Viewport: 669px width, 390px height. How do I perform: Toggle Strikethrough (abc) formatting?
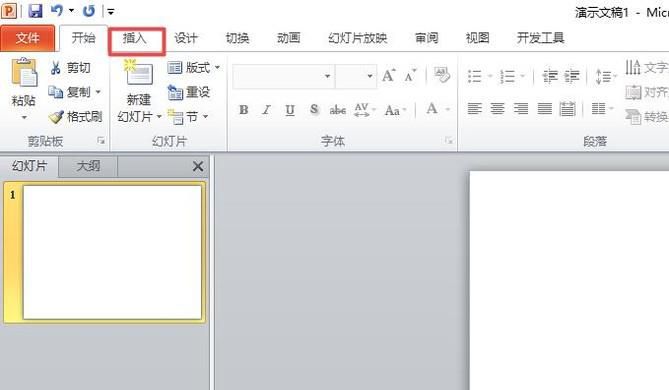coord(337,110)
